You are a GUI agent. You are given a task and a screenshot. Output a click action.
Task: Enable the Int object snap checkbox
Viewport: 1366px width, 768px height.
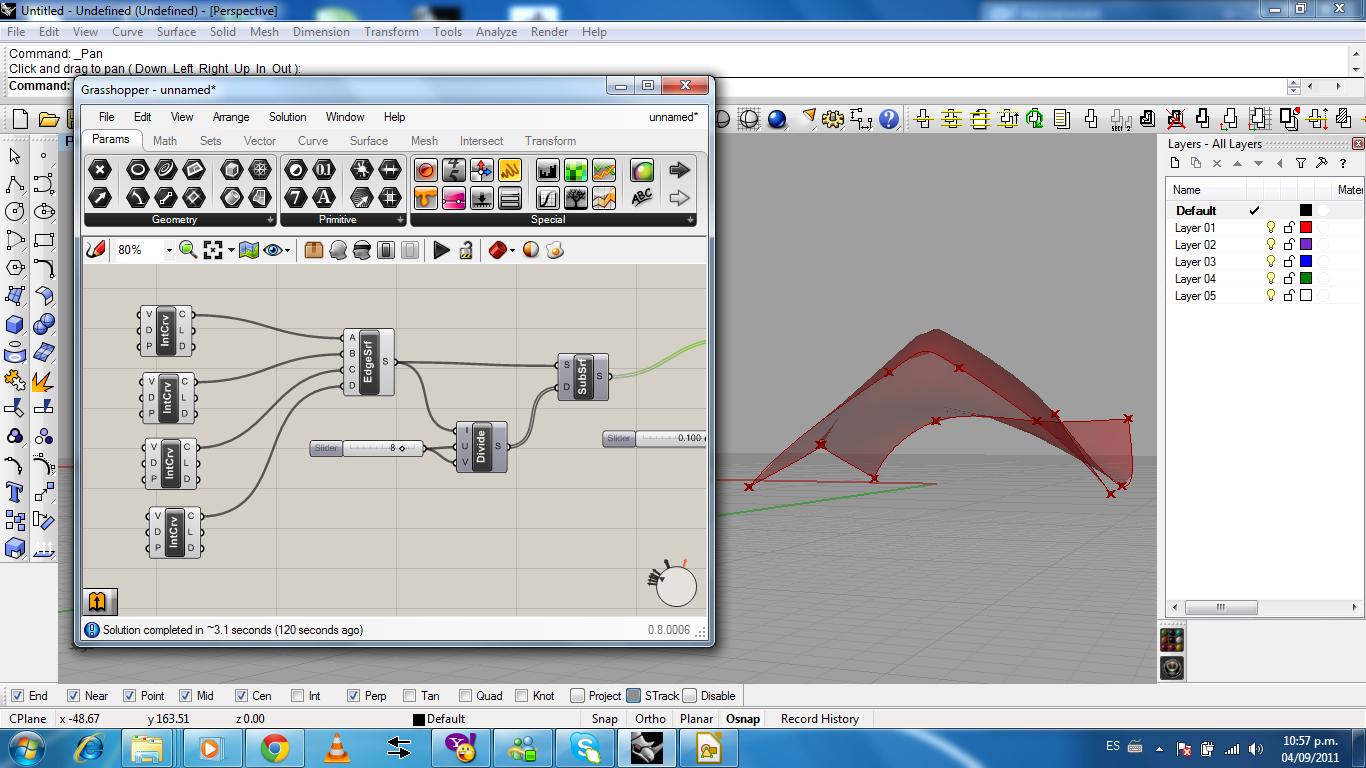point(297,695)
